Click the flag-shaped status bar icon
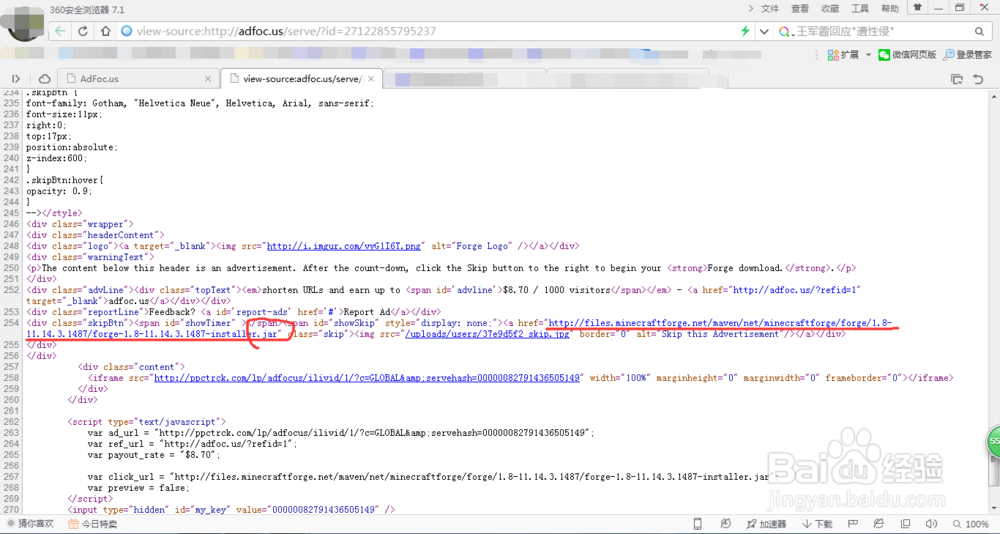The height and width of the screenshot is (534, 1000). click(853, 524)
